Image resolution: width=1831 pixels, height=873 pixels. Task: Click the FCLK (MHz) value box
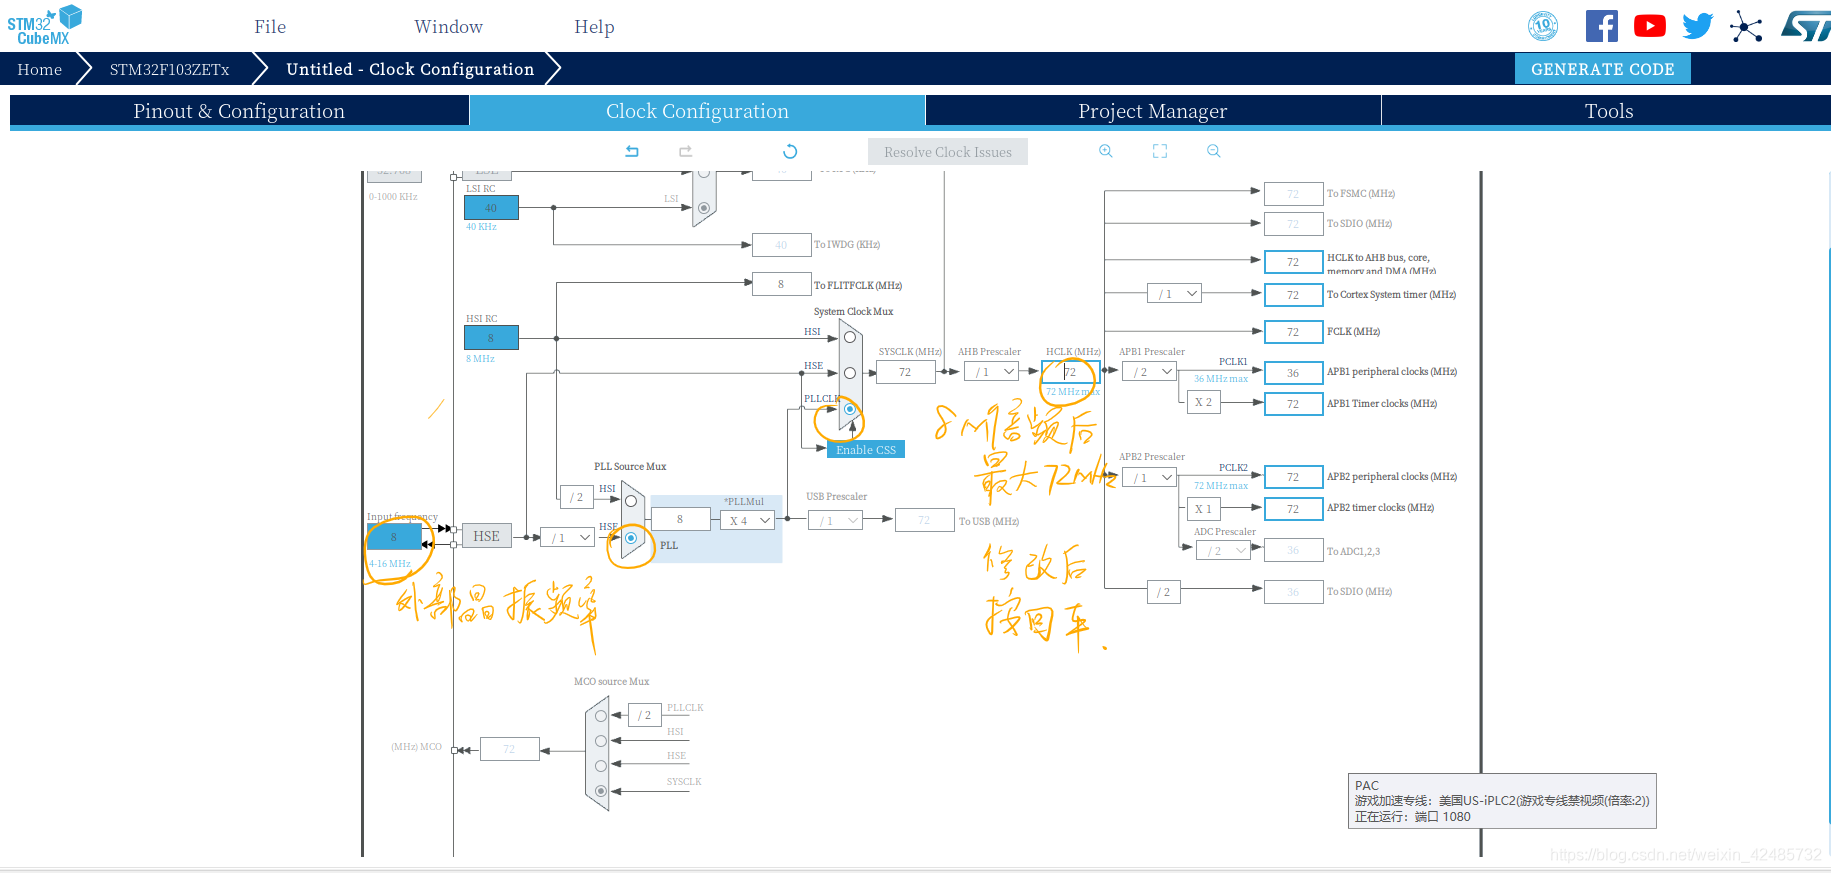click(1293, 332)
